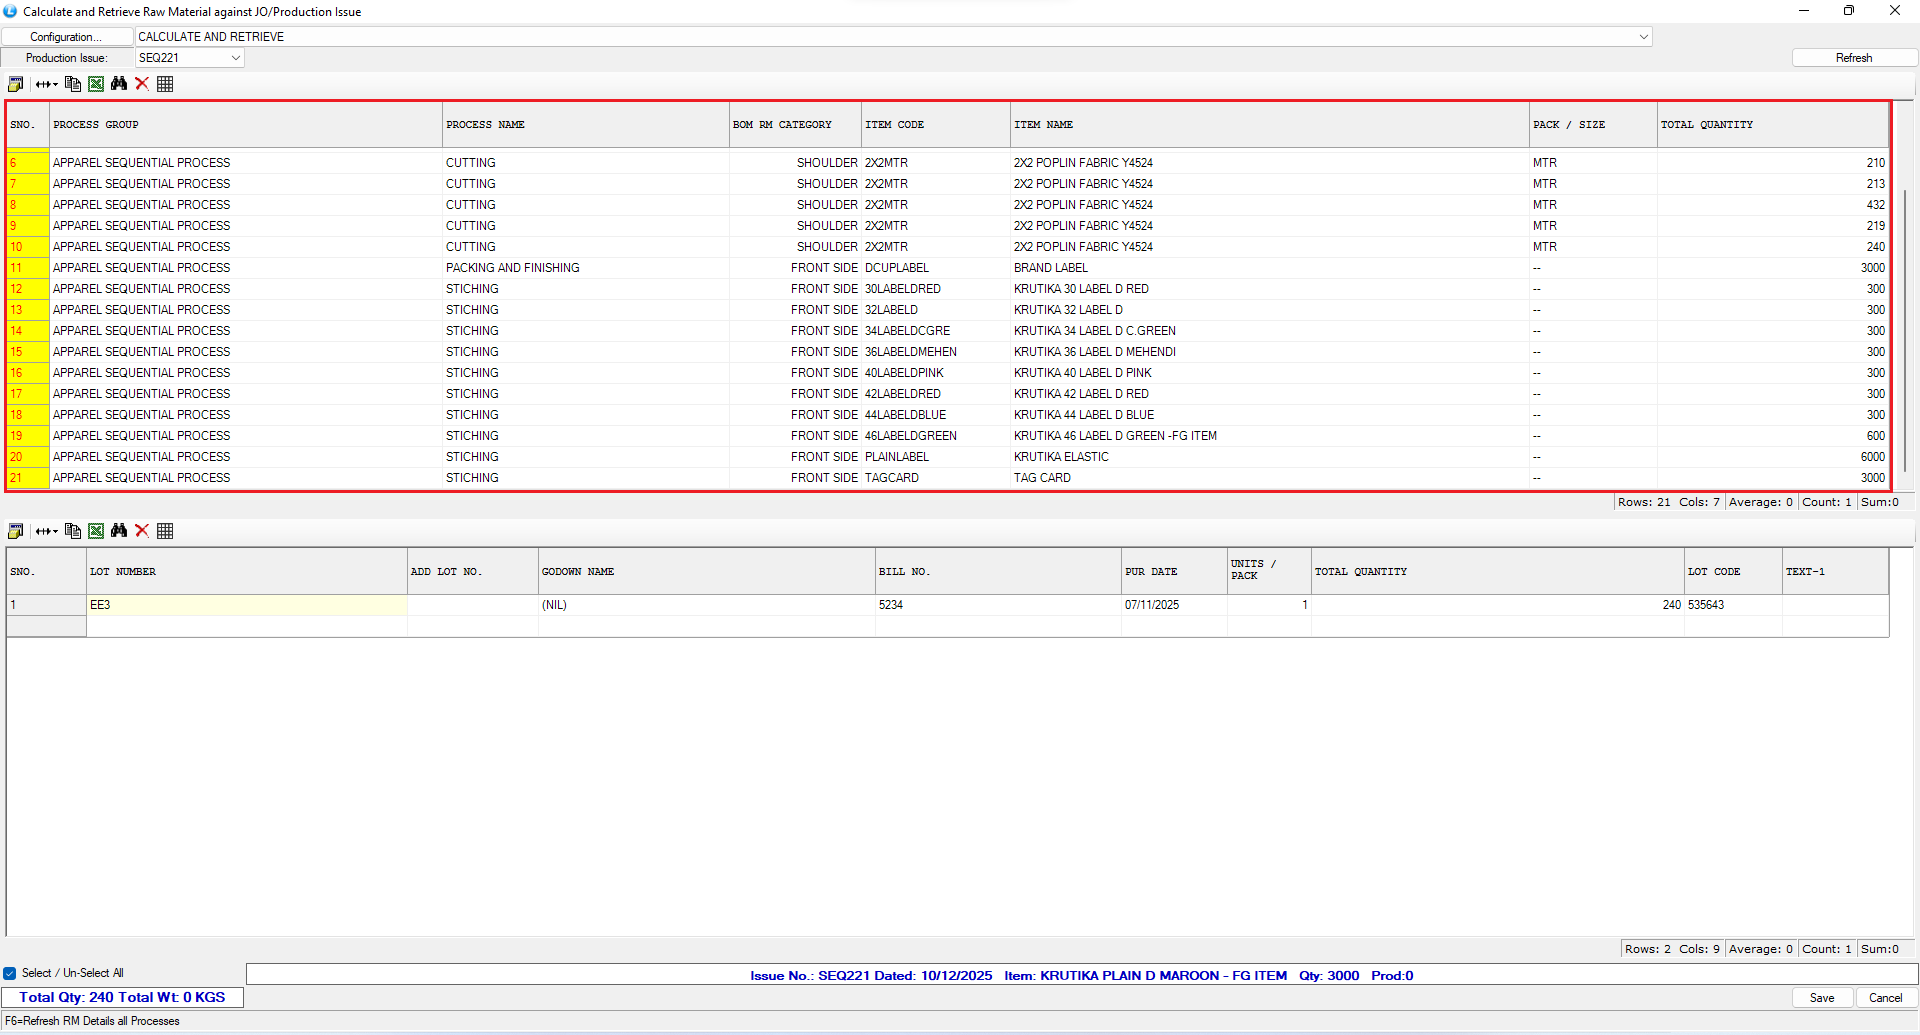Click the Configuration... button
The width and height of the screenshot is (1920, 1035).
[x=66, y=37]
